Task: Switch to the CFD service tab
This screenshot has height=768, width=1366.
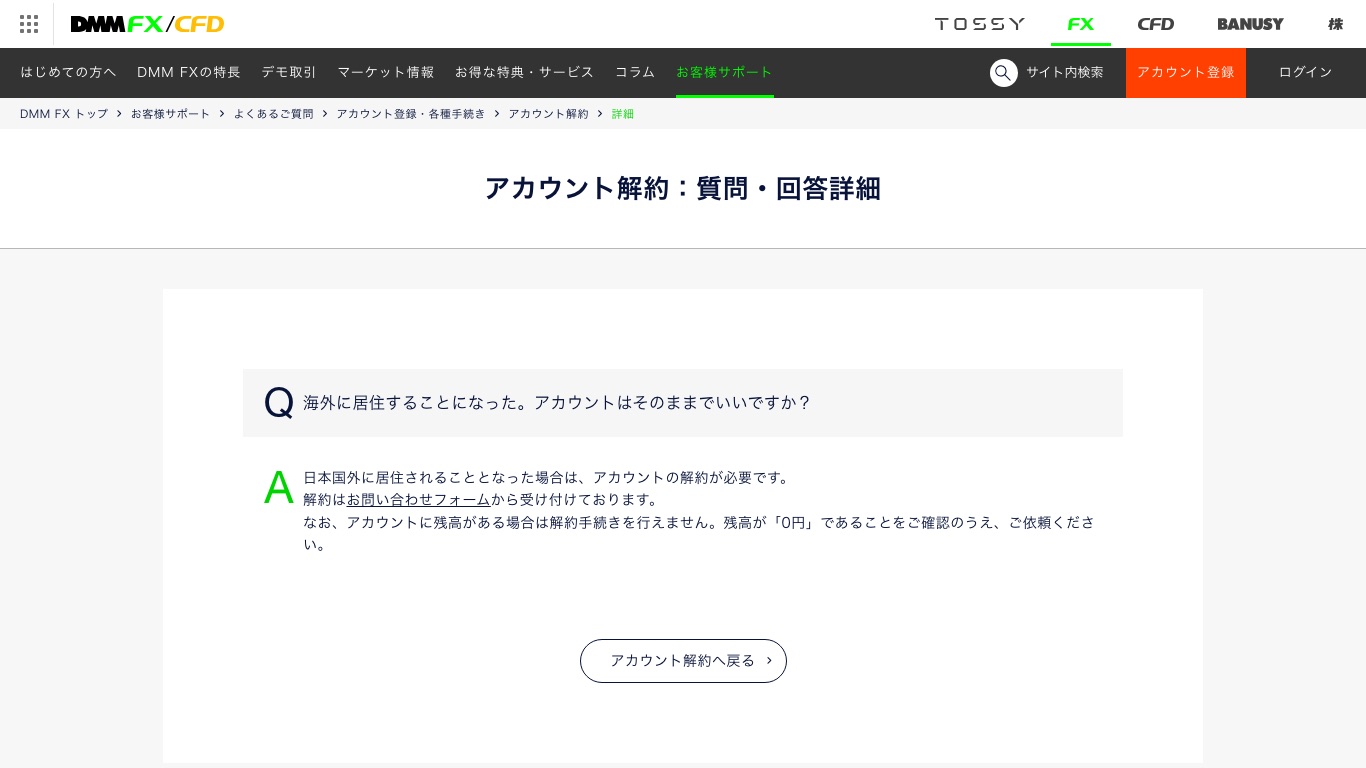Action: (1155, 24)
